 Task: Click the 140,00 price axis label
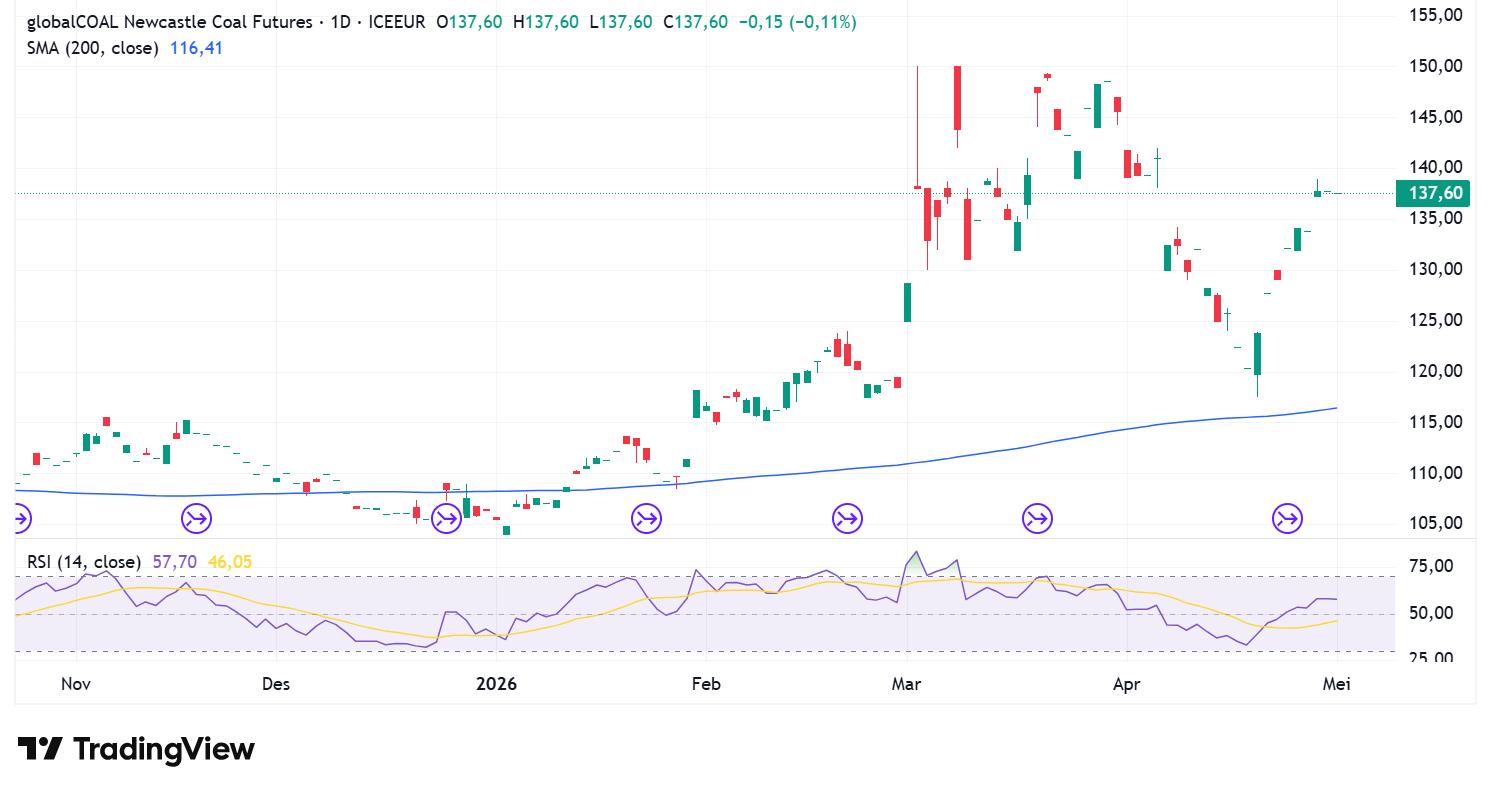coord(1436,167)
